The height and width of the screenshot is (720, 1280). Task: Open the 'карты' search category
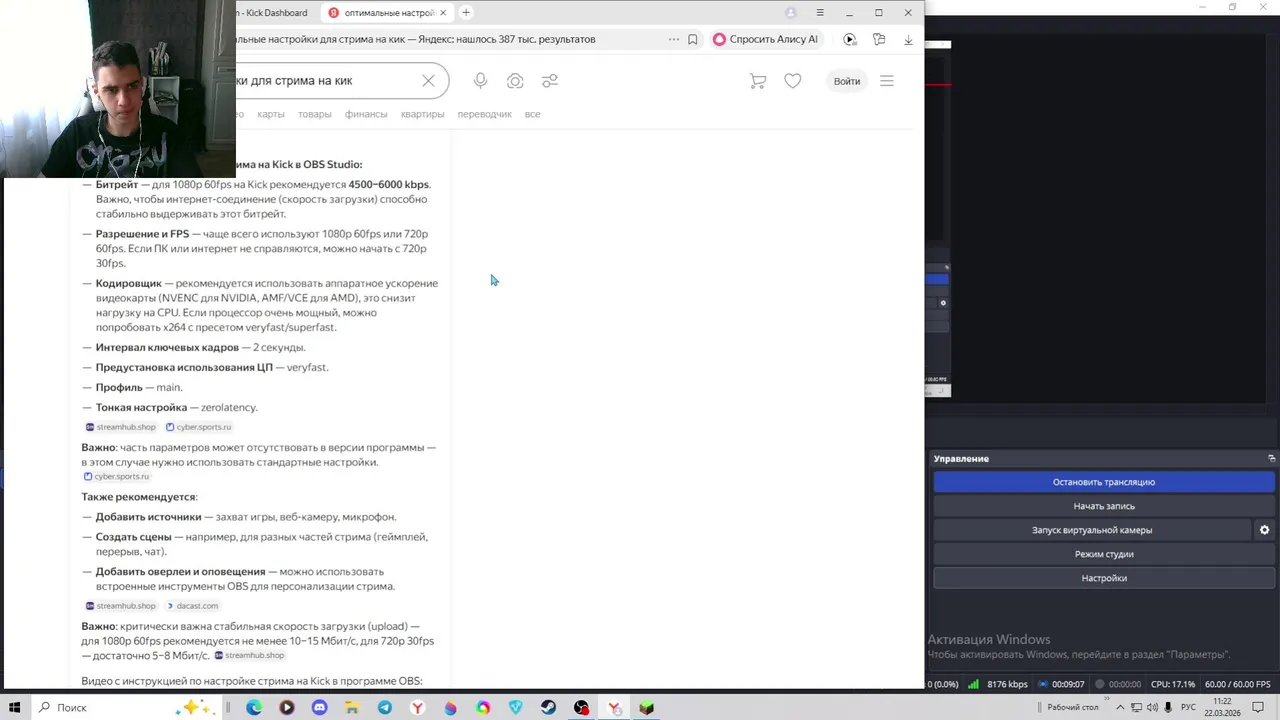tap(271, 114)
